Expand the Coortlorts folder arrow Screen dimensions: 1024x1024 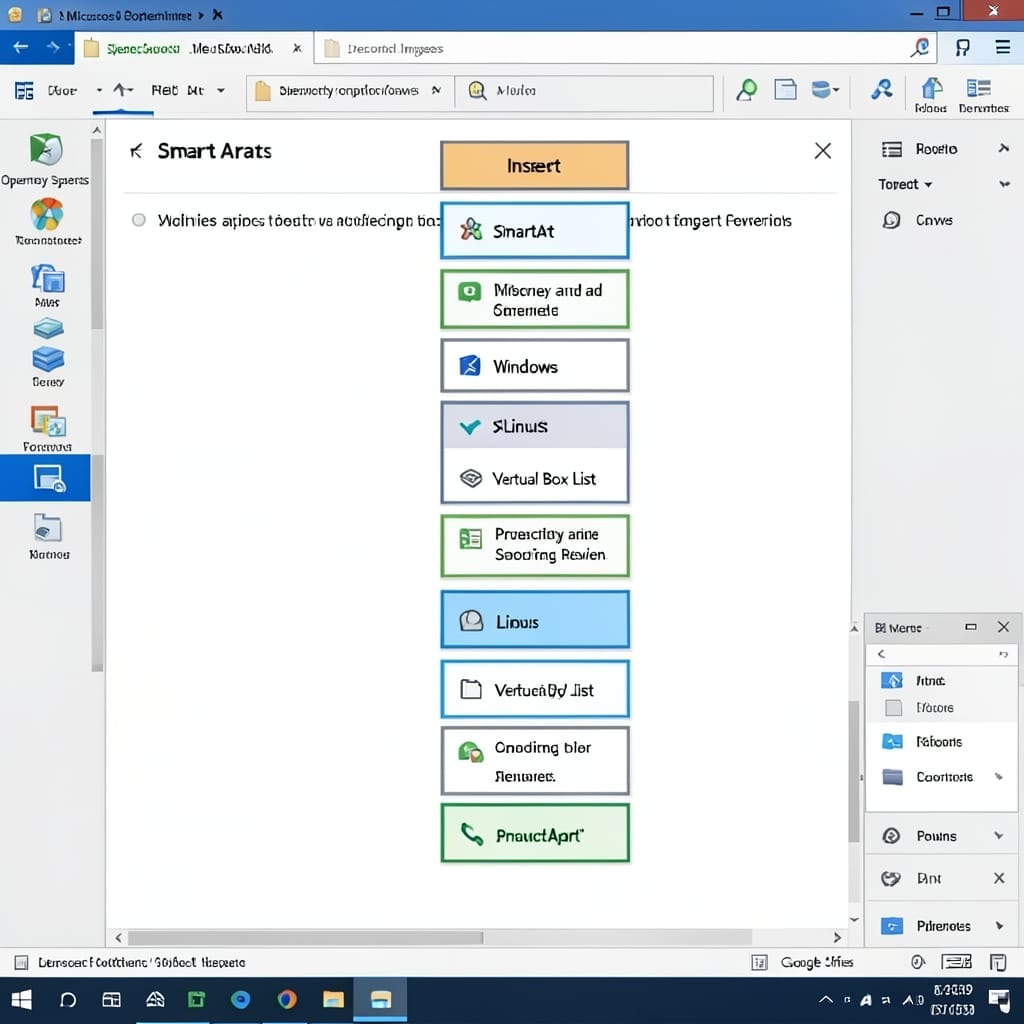tap(998, 776)
